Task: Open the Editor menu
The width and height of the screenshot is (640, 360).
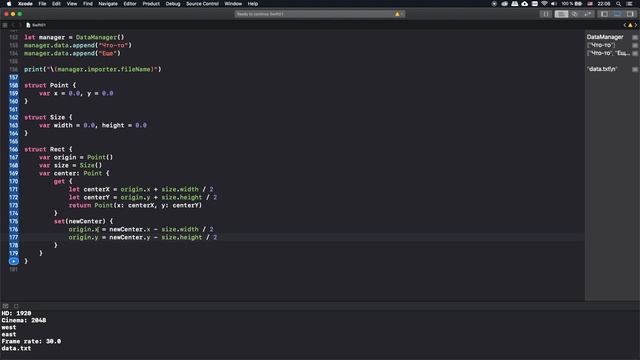Action: click(130, 4)
